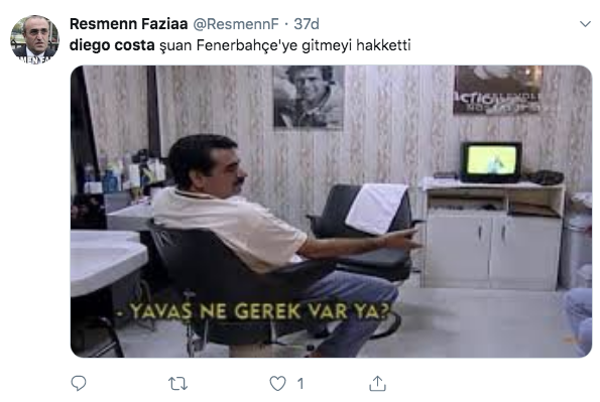Screen dimensions: 600x402
Task: Click the bold diego costa text
Action: pos(112,45)
